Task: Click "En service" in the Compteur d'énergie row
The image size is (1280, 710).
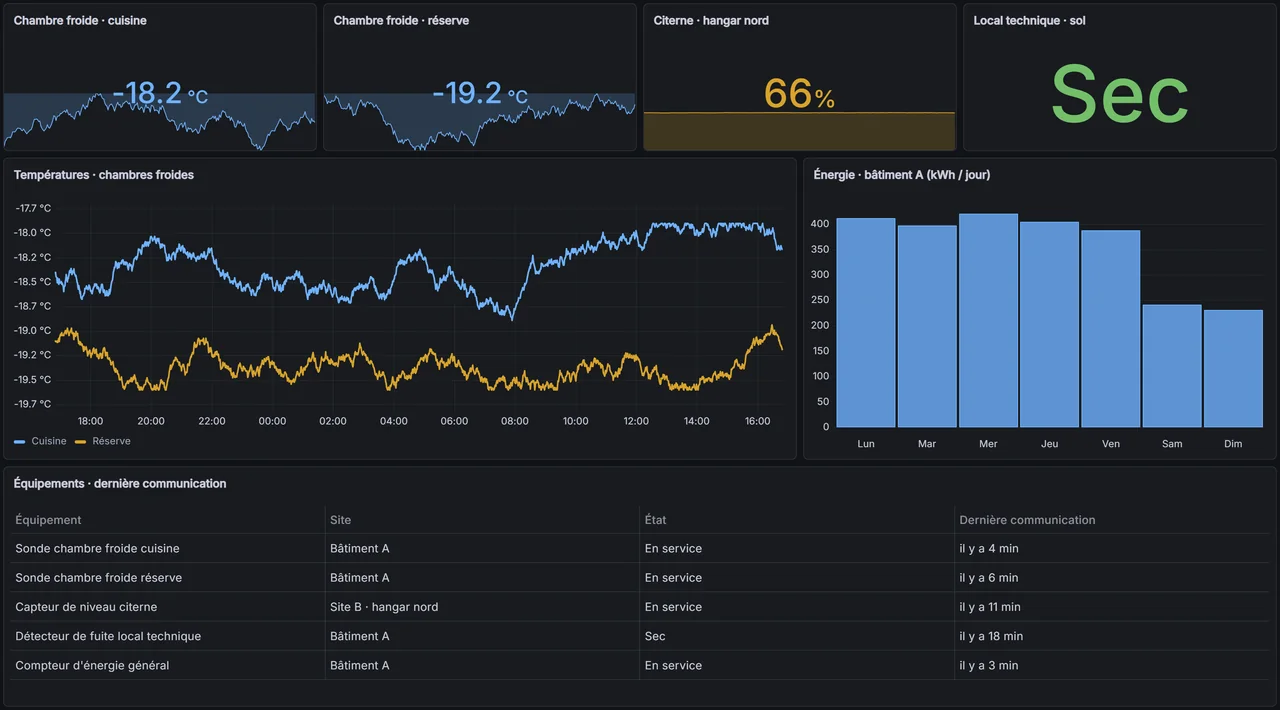Action: tap(797, 665)
